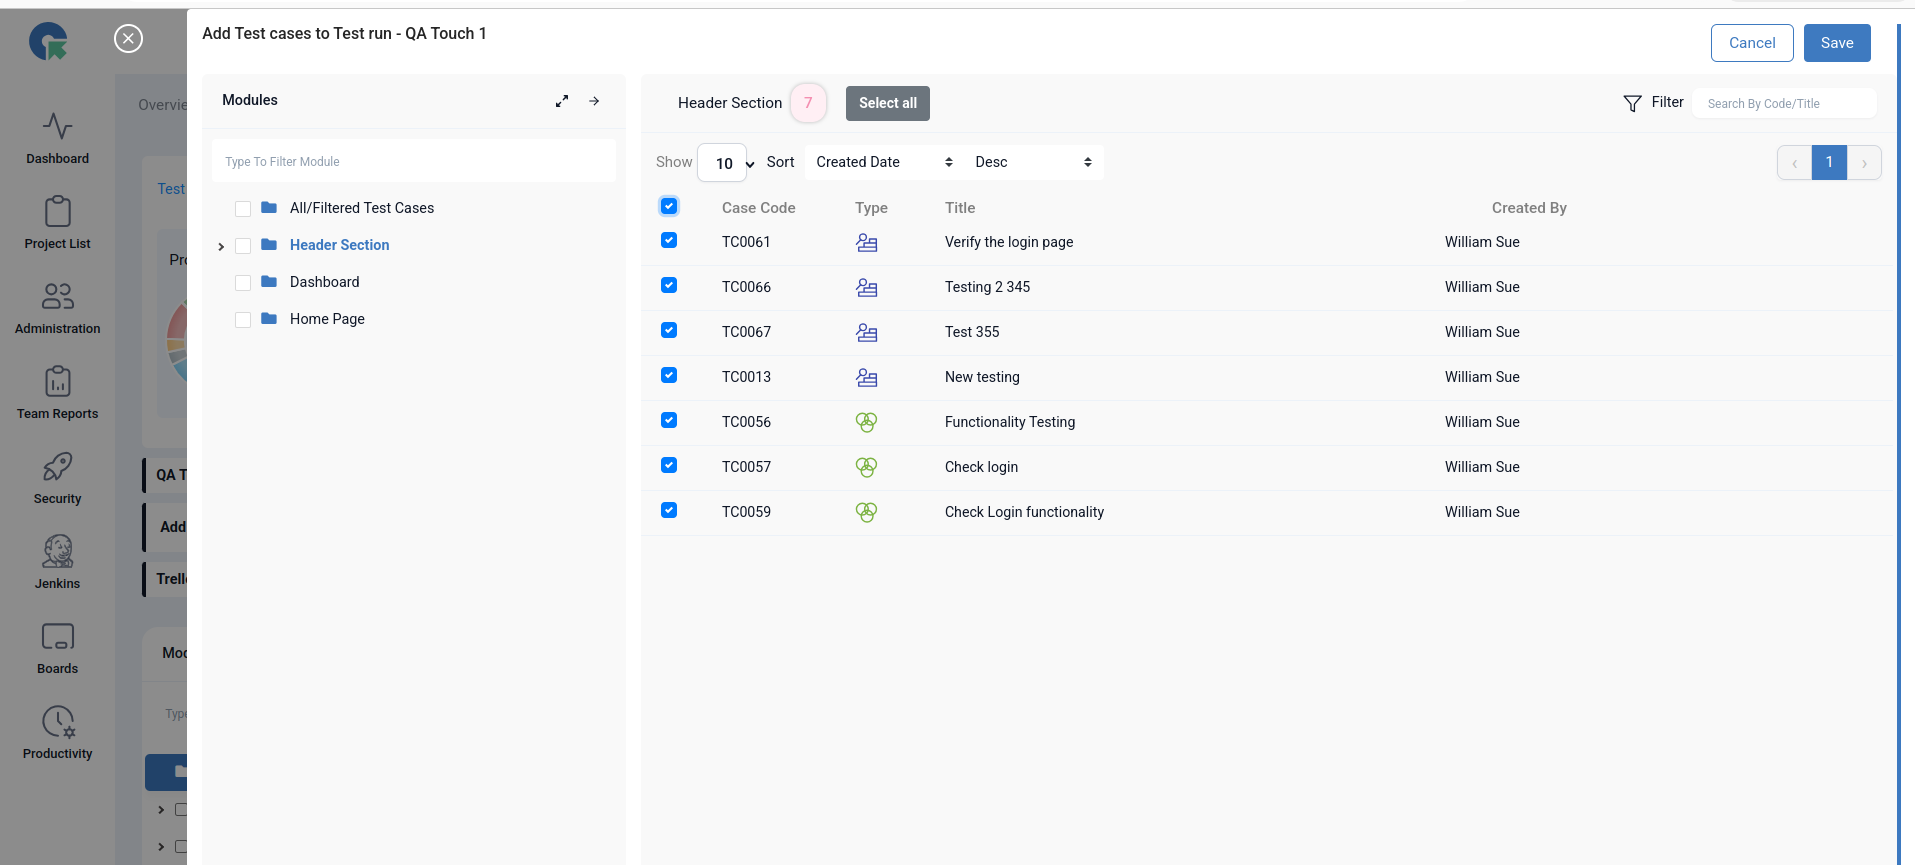Open Project List from the sidebar

coord(57,212)
